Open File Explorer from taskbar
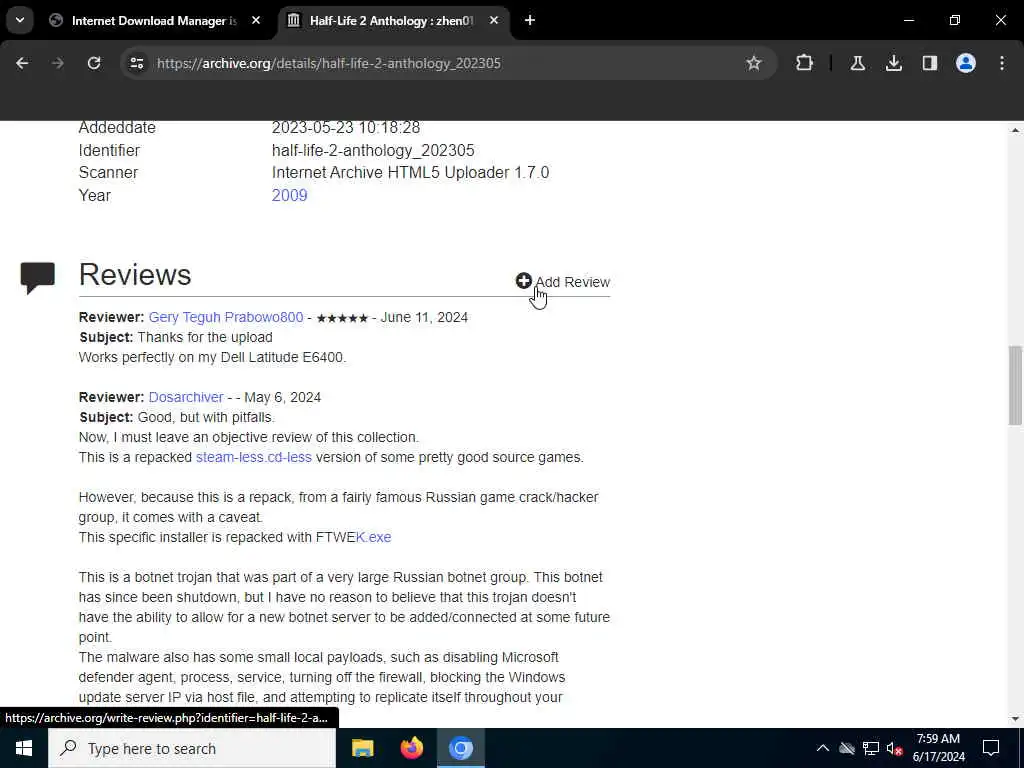This screenshot has width=1024, height=768. (362, 748)
